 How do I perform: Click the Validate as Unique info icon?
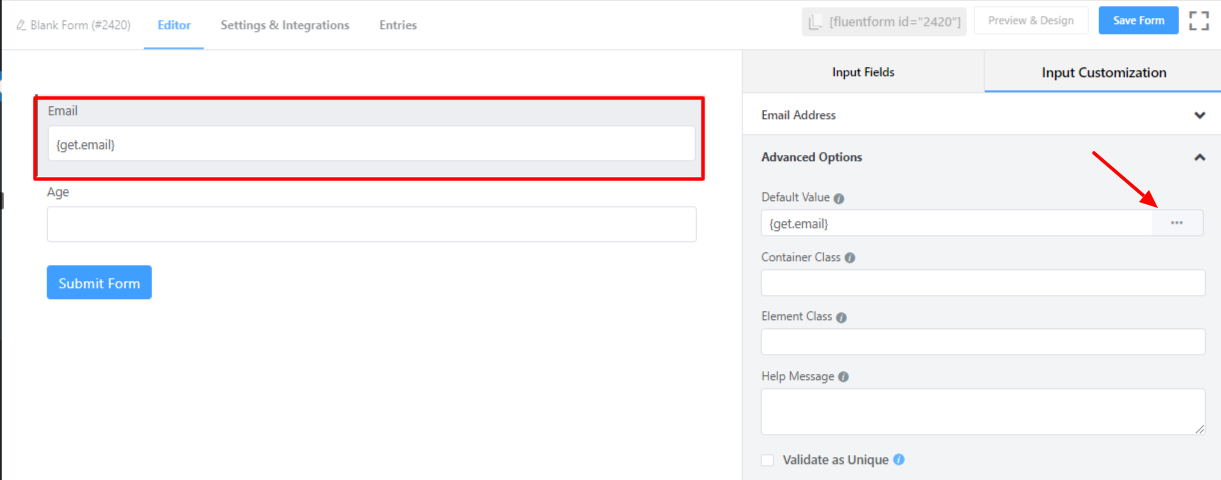(x=898, y=460)
